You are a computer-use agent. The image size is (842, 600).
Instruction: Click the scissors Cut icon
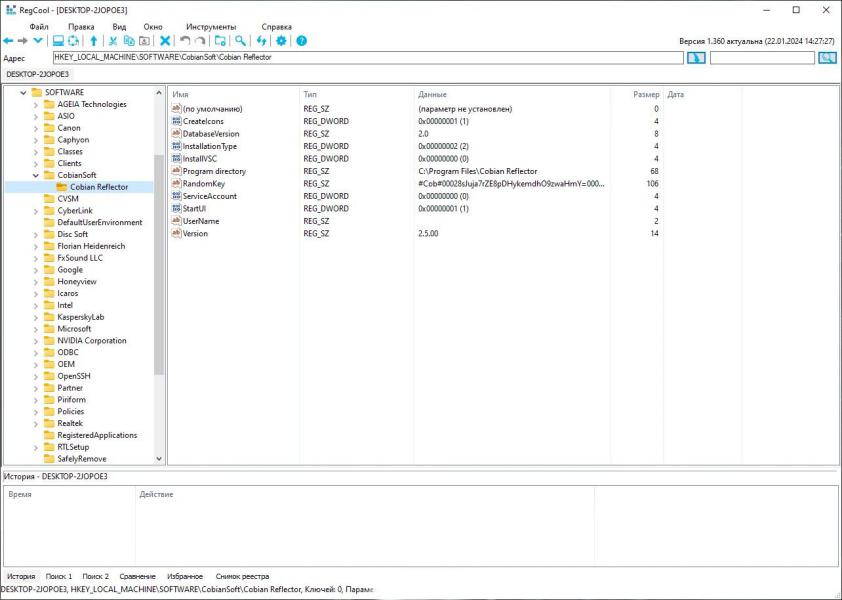click(x=113, y=41)
